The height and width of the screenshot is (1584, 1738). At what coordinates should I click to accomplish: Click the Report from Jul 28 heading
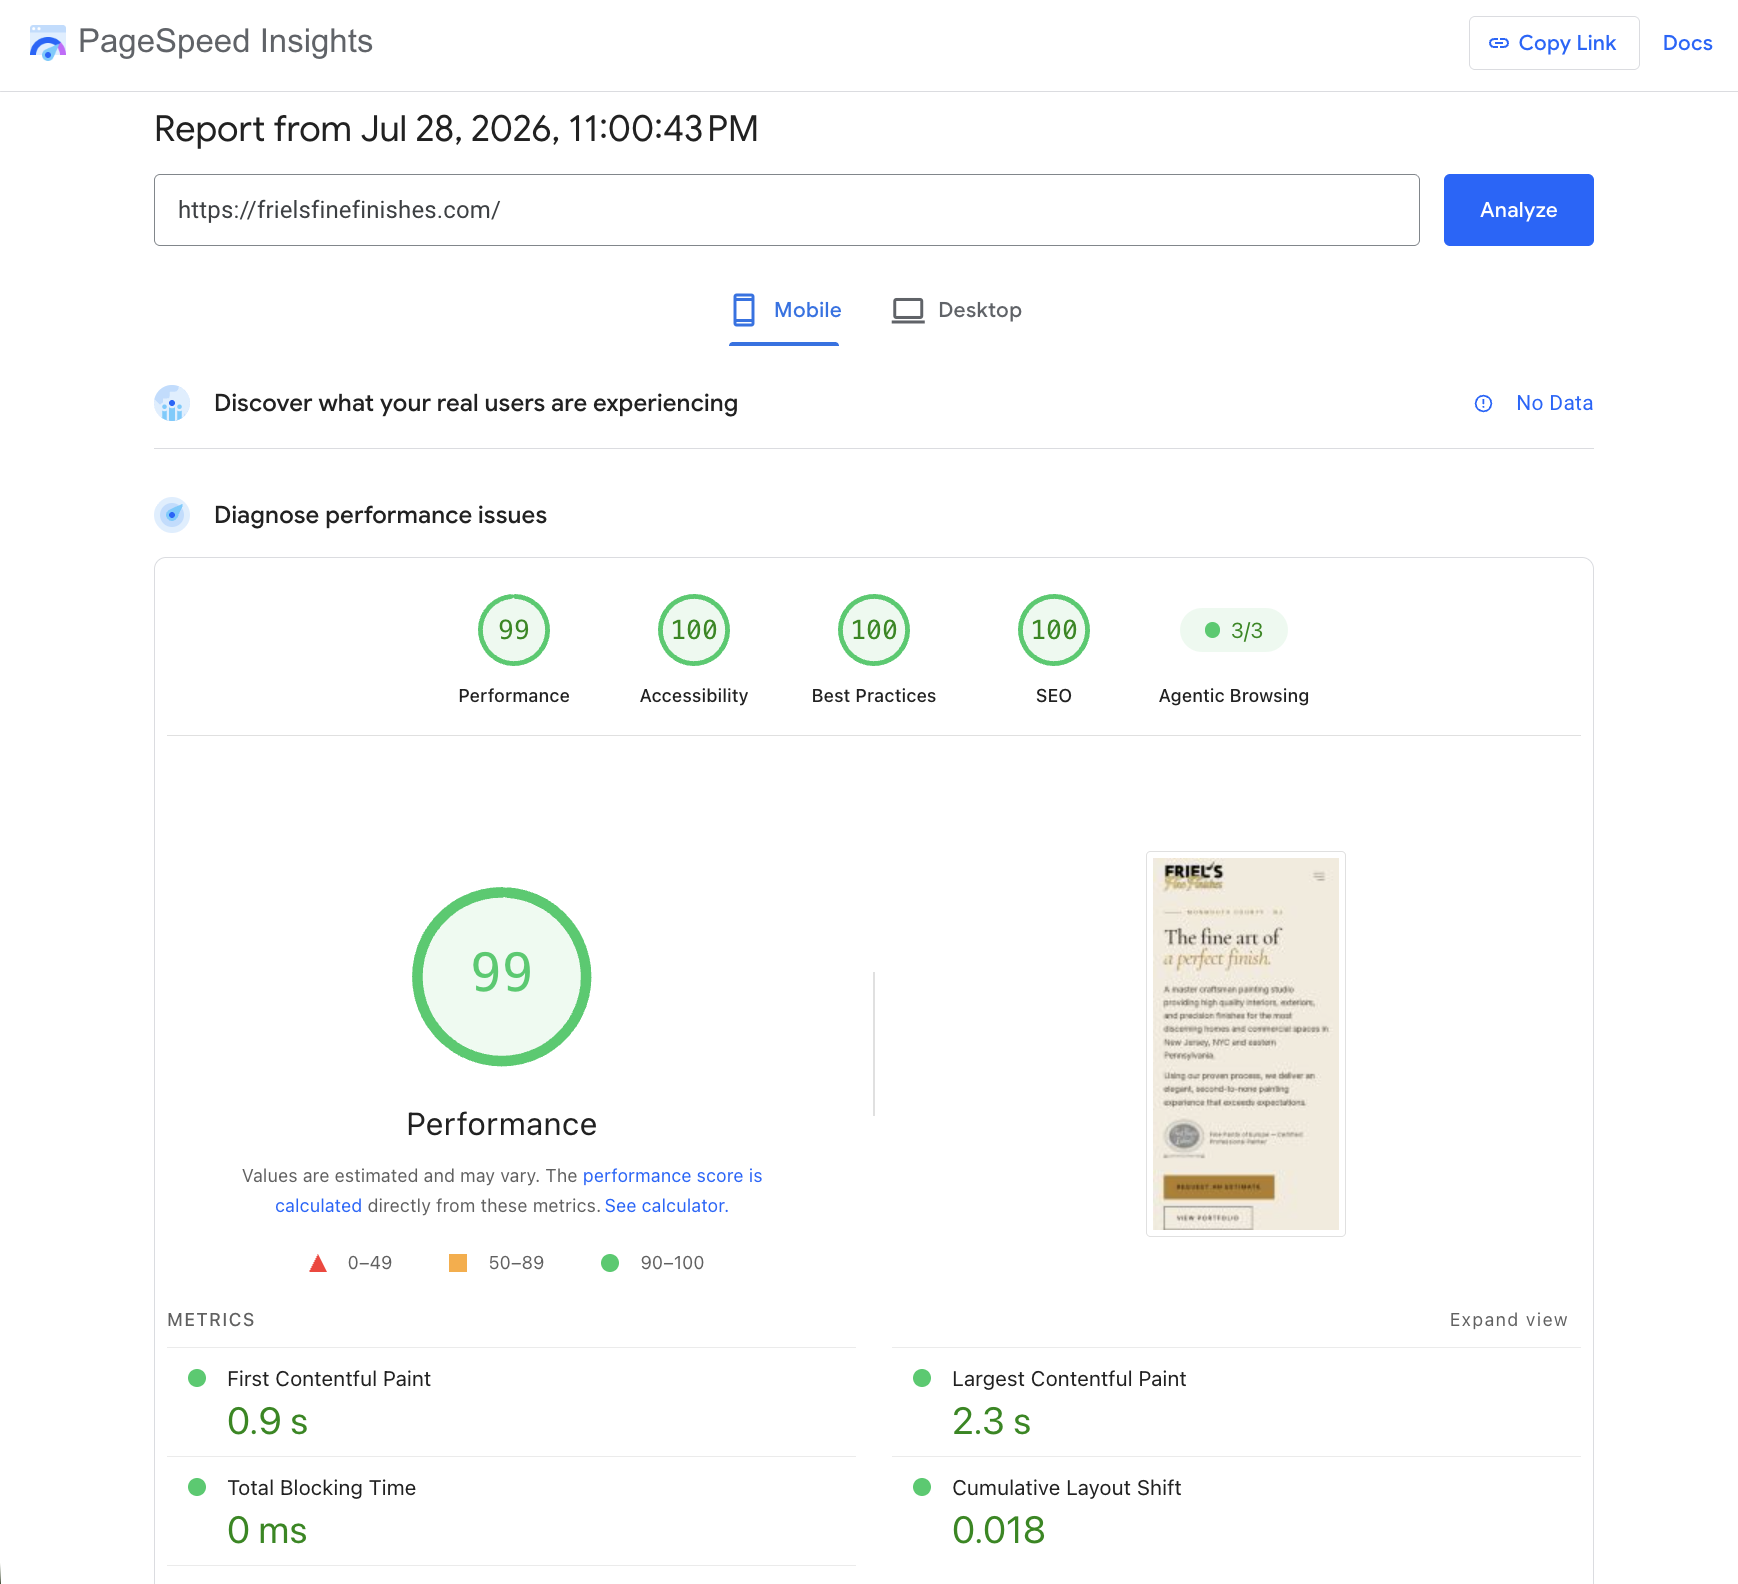(456, 129)
